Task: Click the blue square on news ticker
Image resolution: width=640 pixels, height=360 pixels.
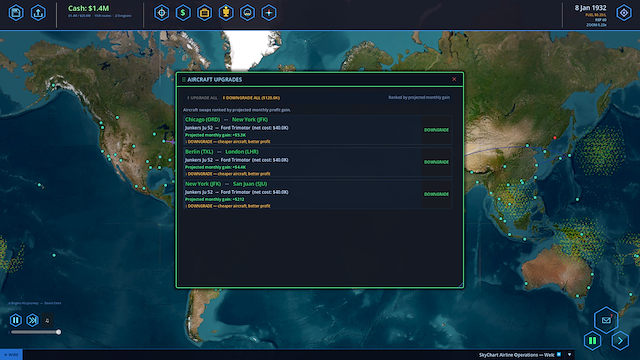Action: [x=559, y=355]
